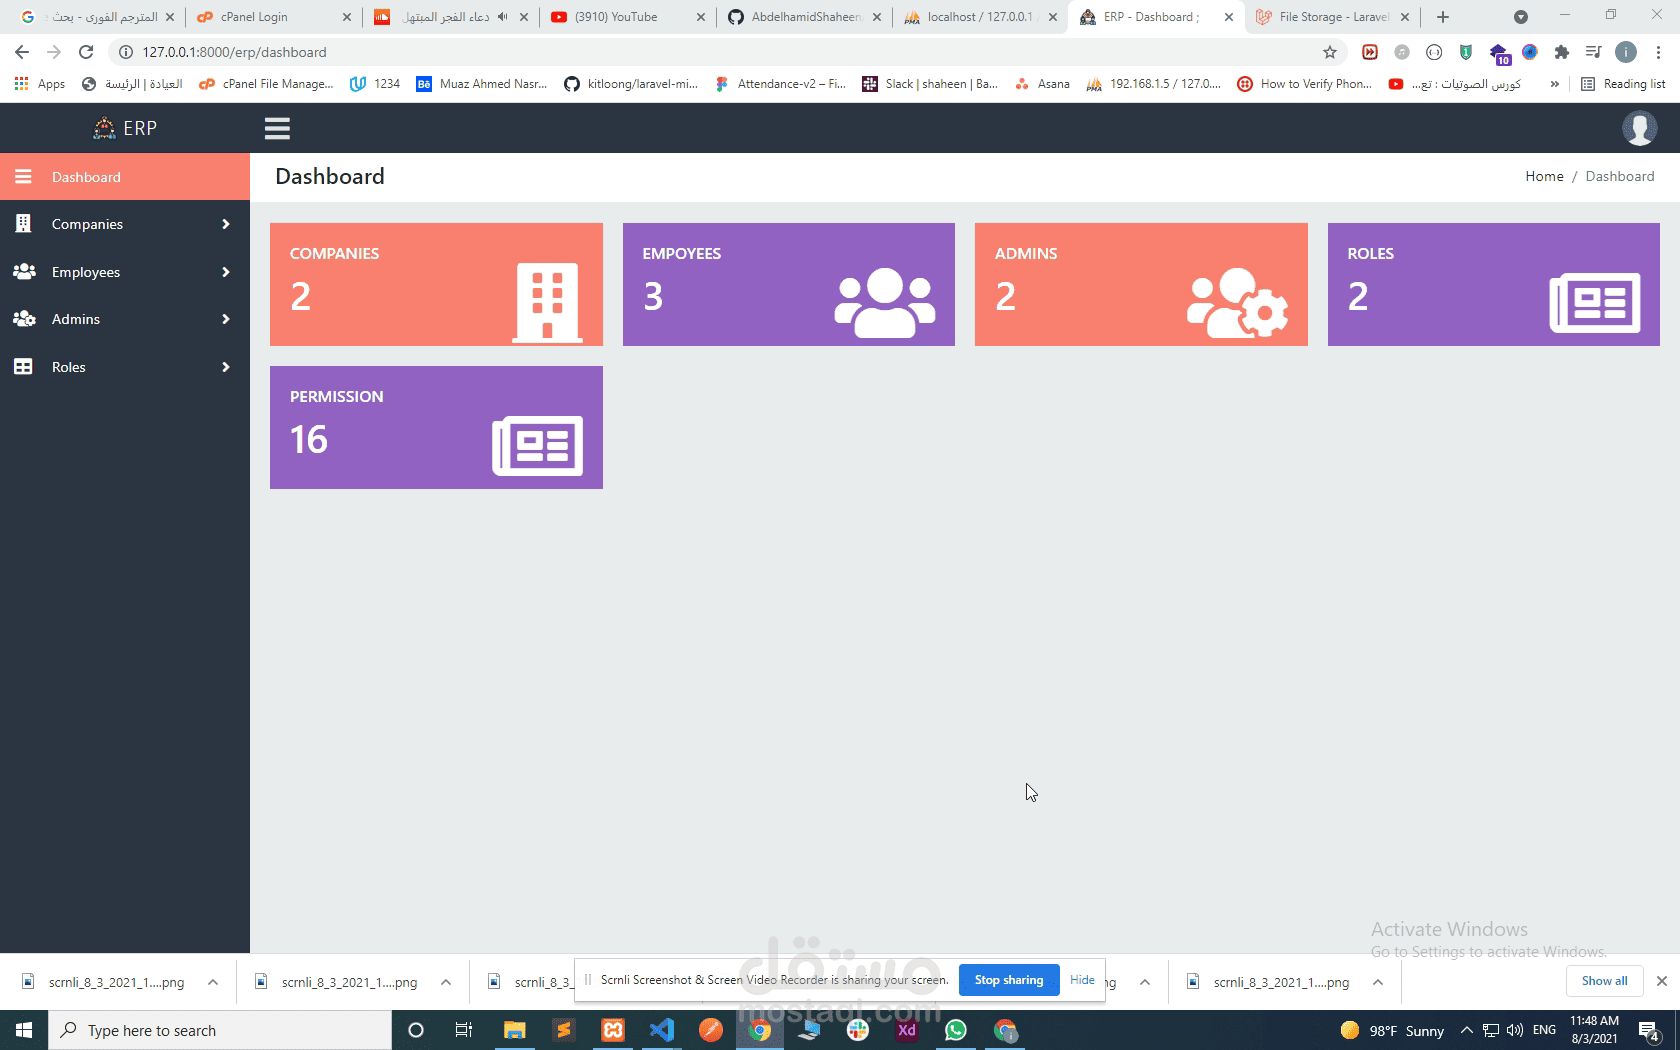This screenshot has width=1680, height=1050.
Task: Select the Dashboard sidebar item
Action: pos(125,177)
